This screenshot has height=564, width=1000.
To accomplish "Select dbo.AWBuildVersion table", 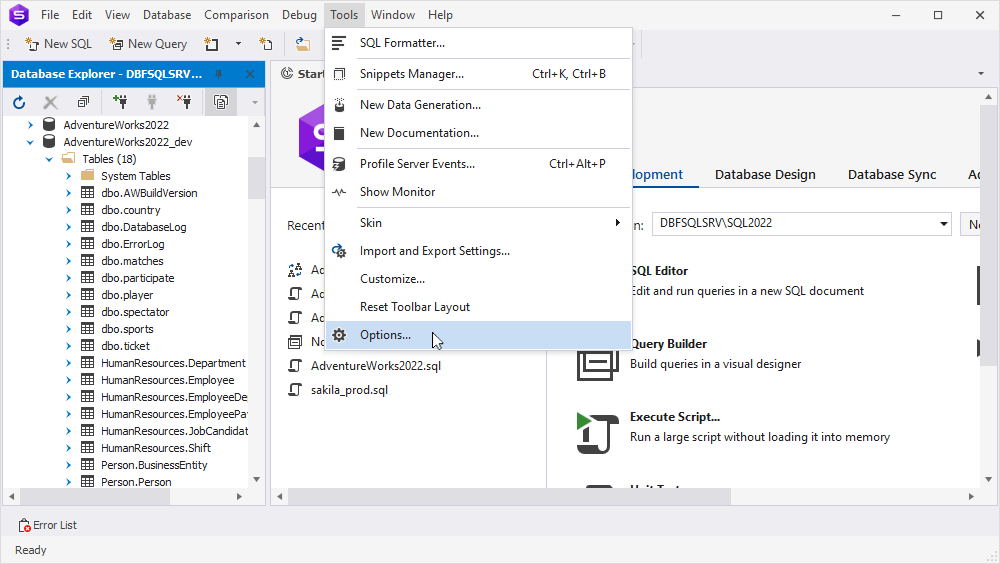I will click(x=149, y=193).
